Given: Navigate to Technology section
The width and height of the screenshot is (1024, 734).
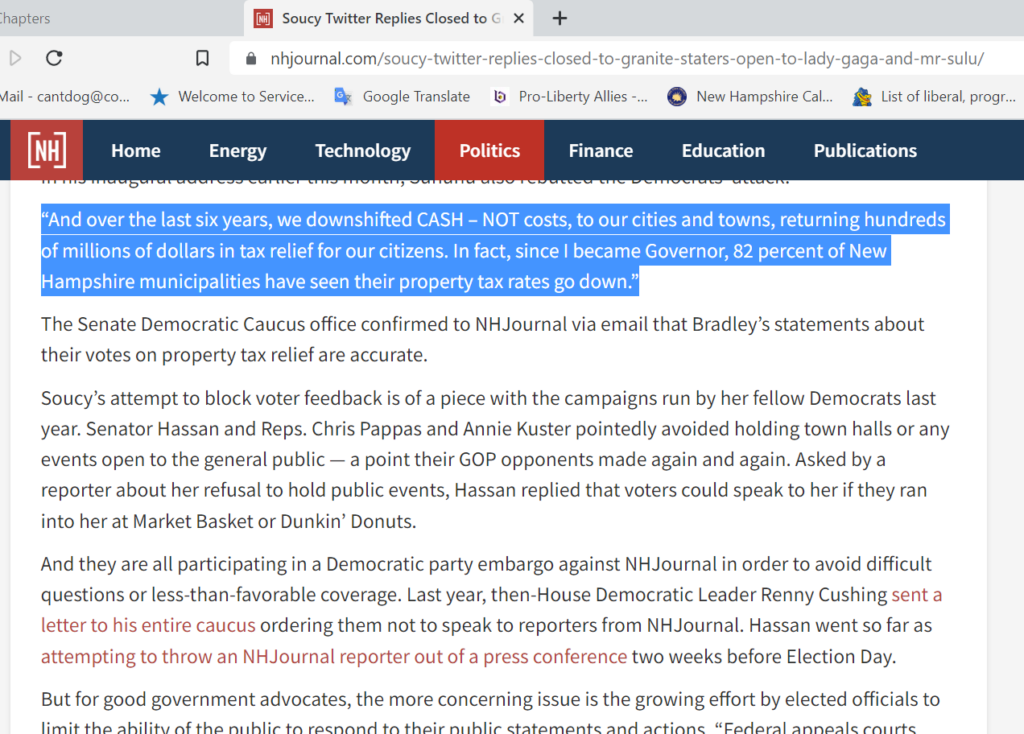Looking at the screenshot, I should 362,151.
